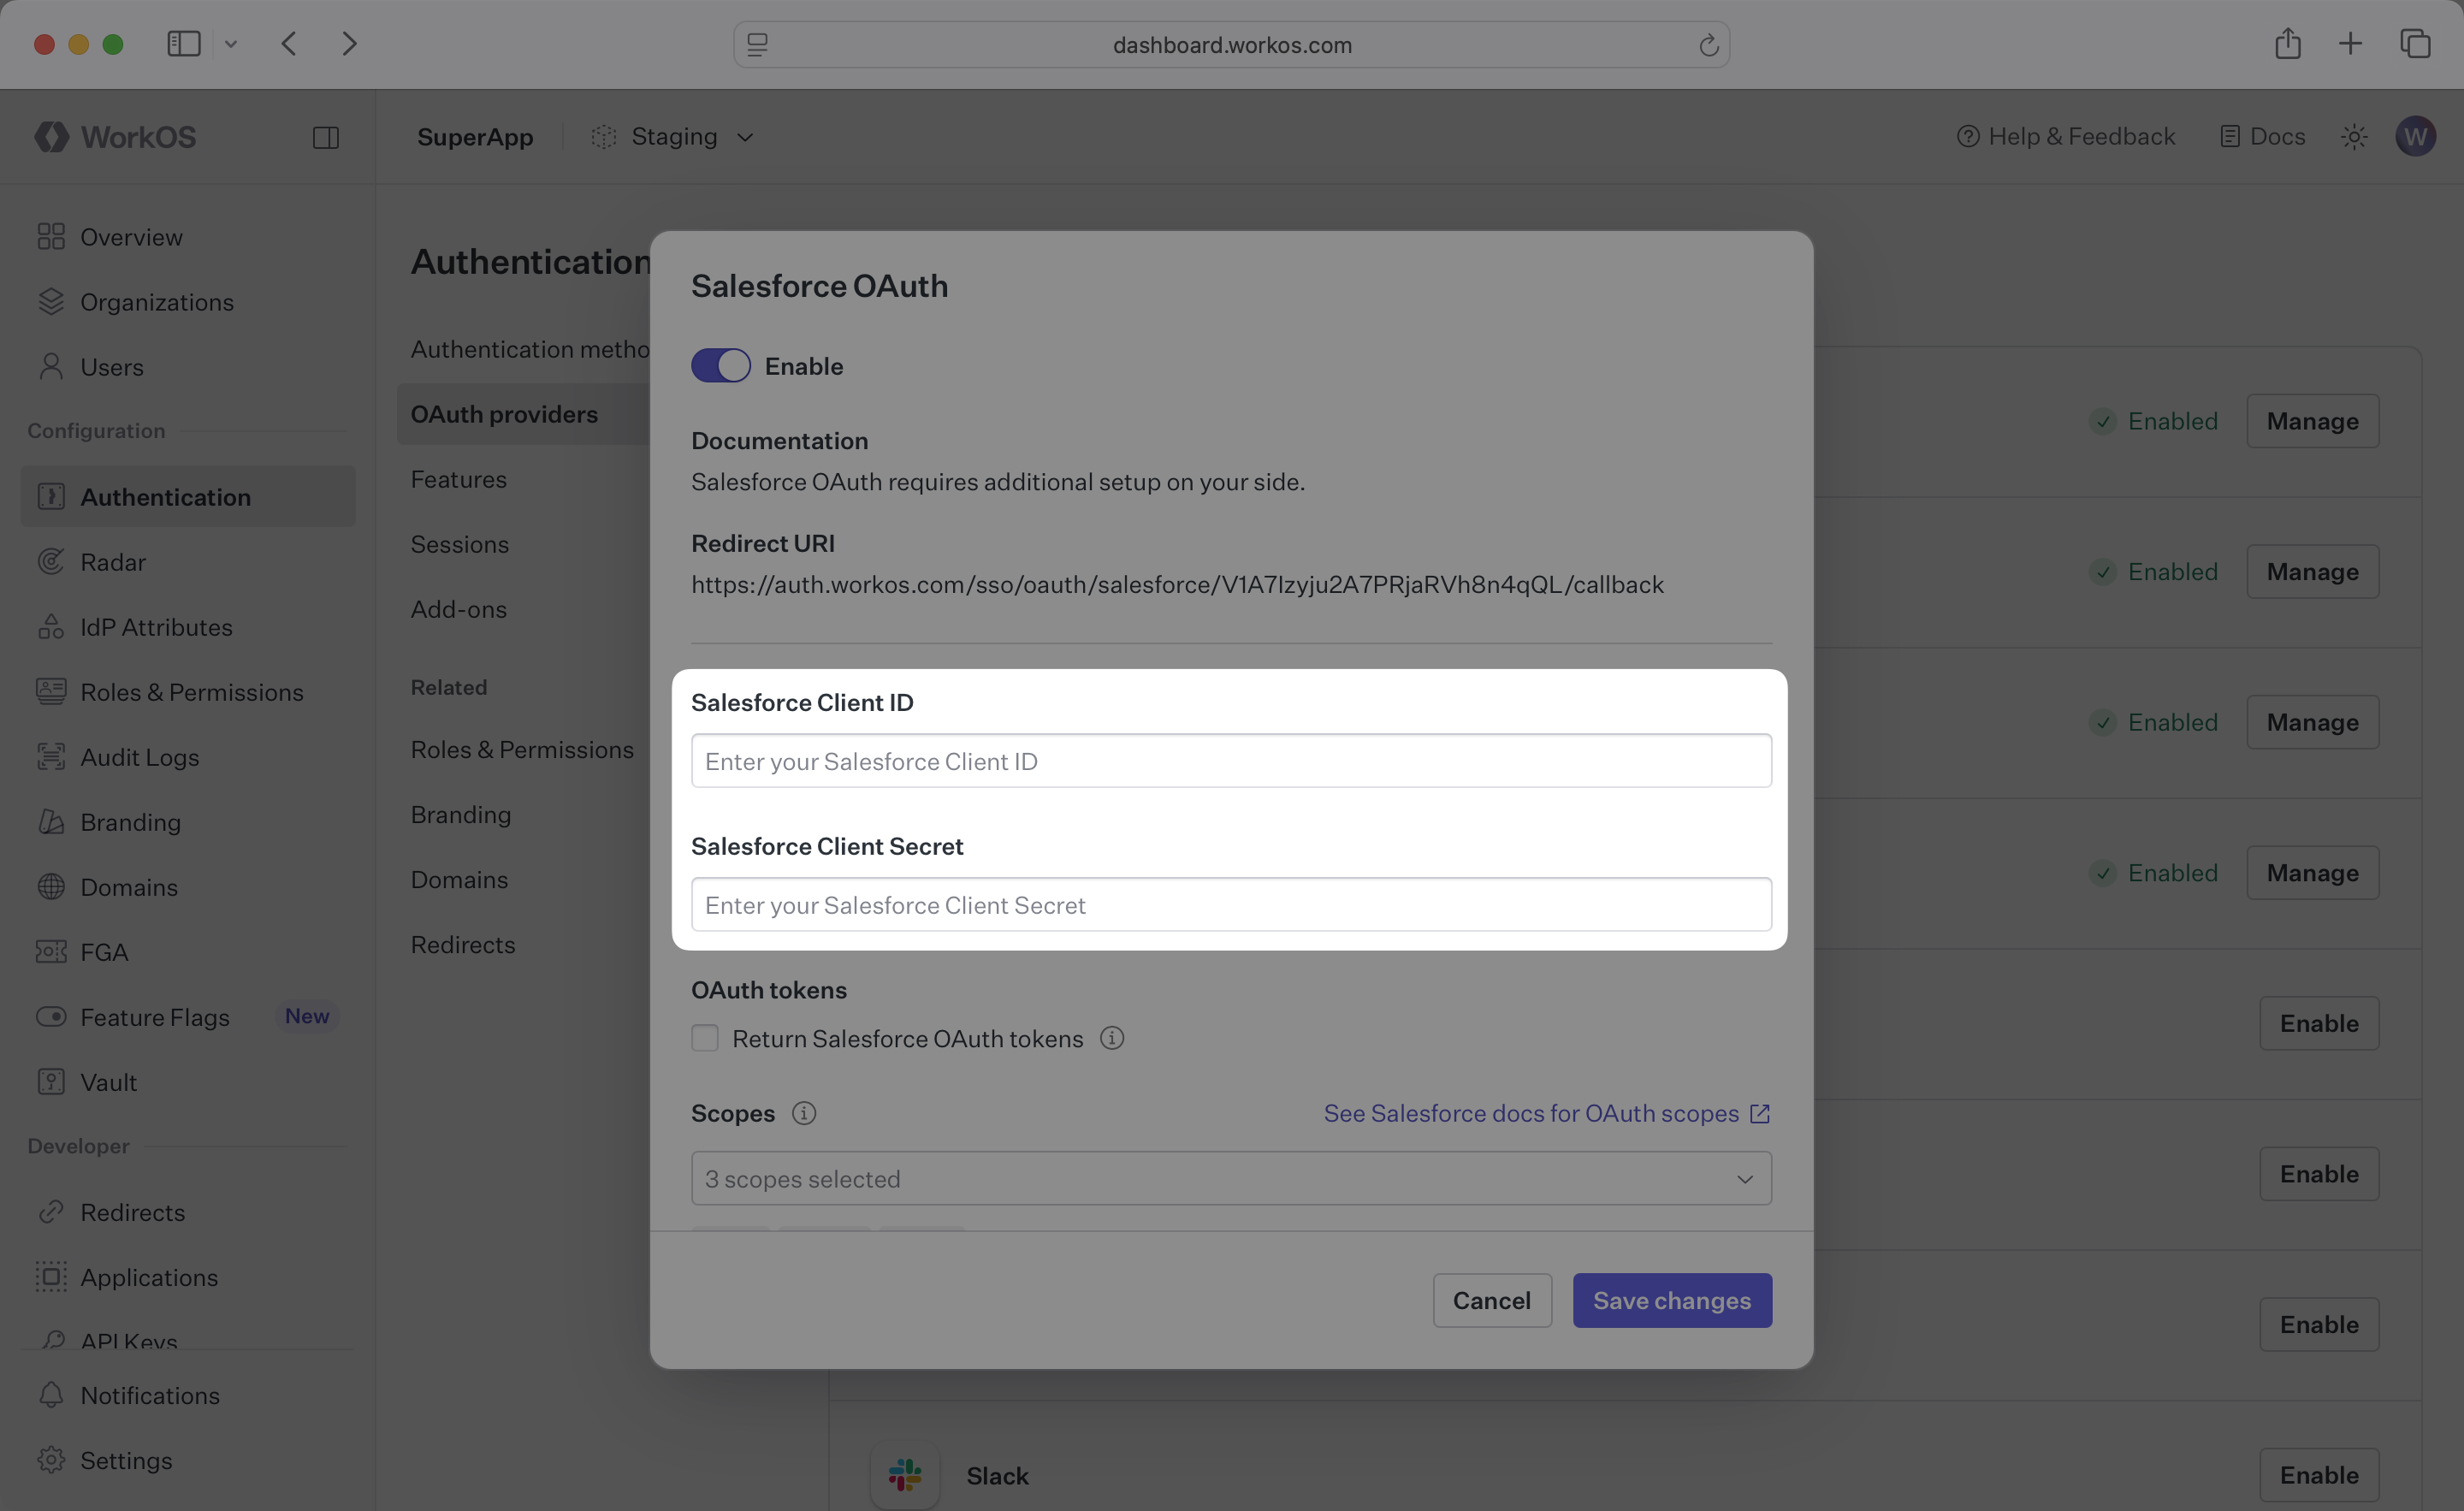2464x1511 pixels.
Task: Click the Salesforce Client Secret field
Action: coord(1231,905)
